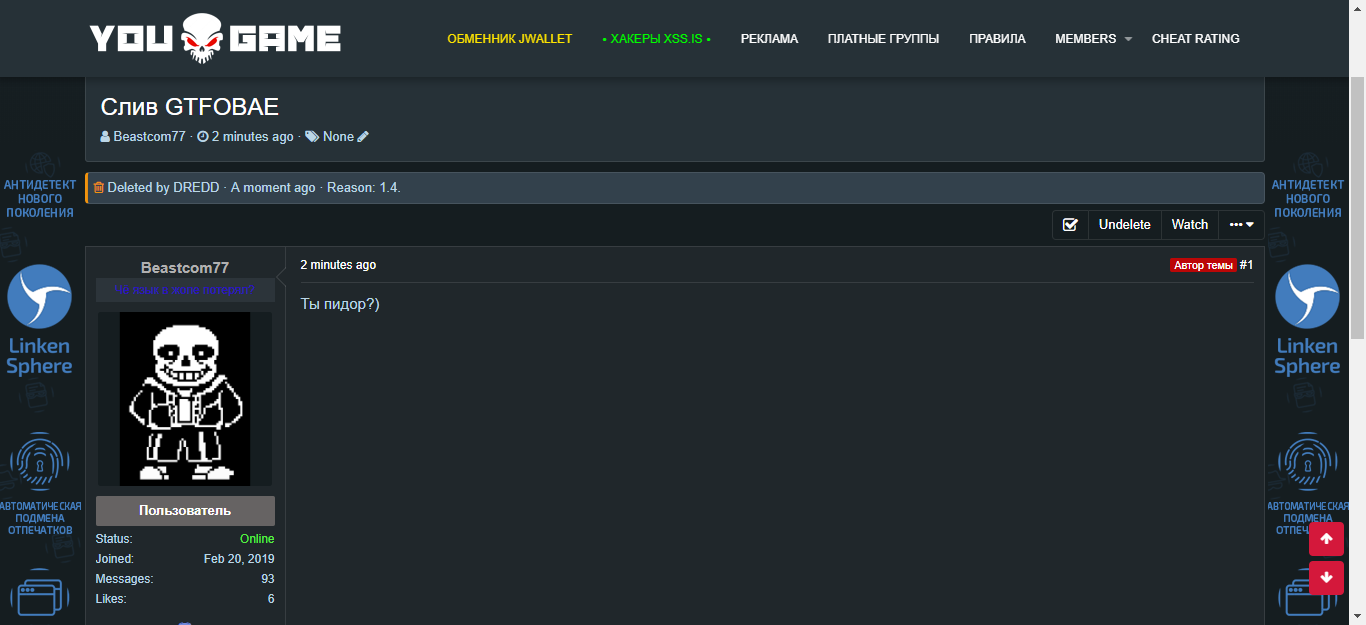The width and height of the screenshot is (1366, 625).
Task: Open the DREDD moderator profile link
Action: tap(196, 187)
